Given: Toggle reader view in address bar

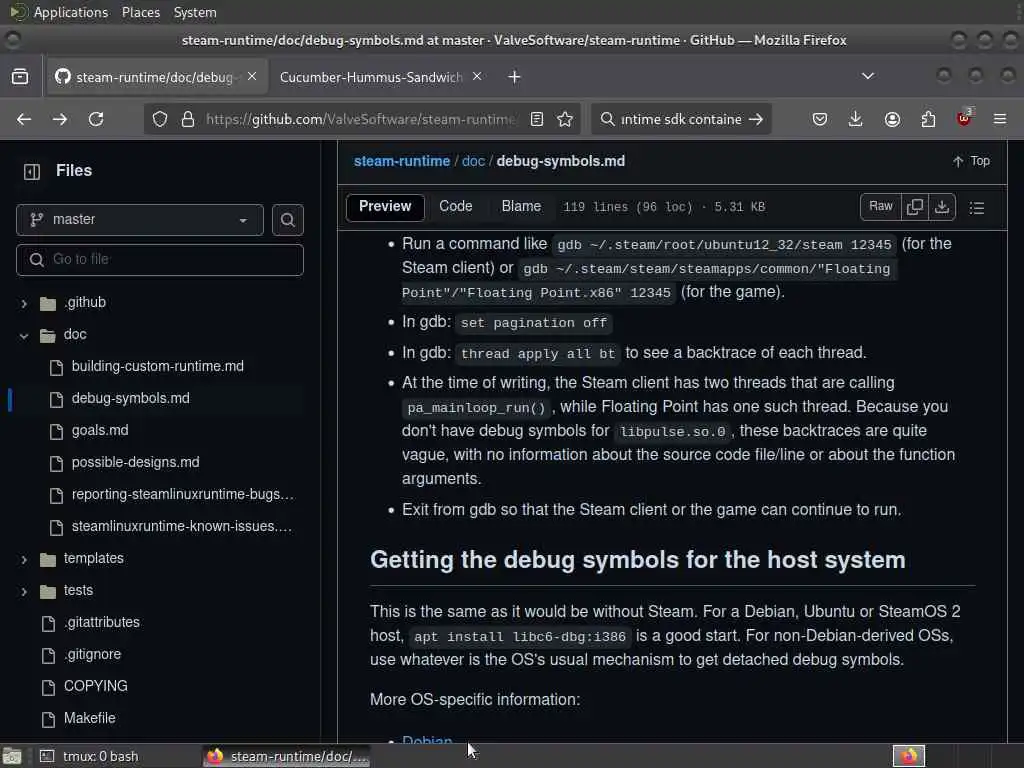Looking at the screenshot, I should (x=537, y=120).
